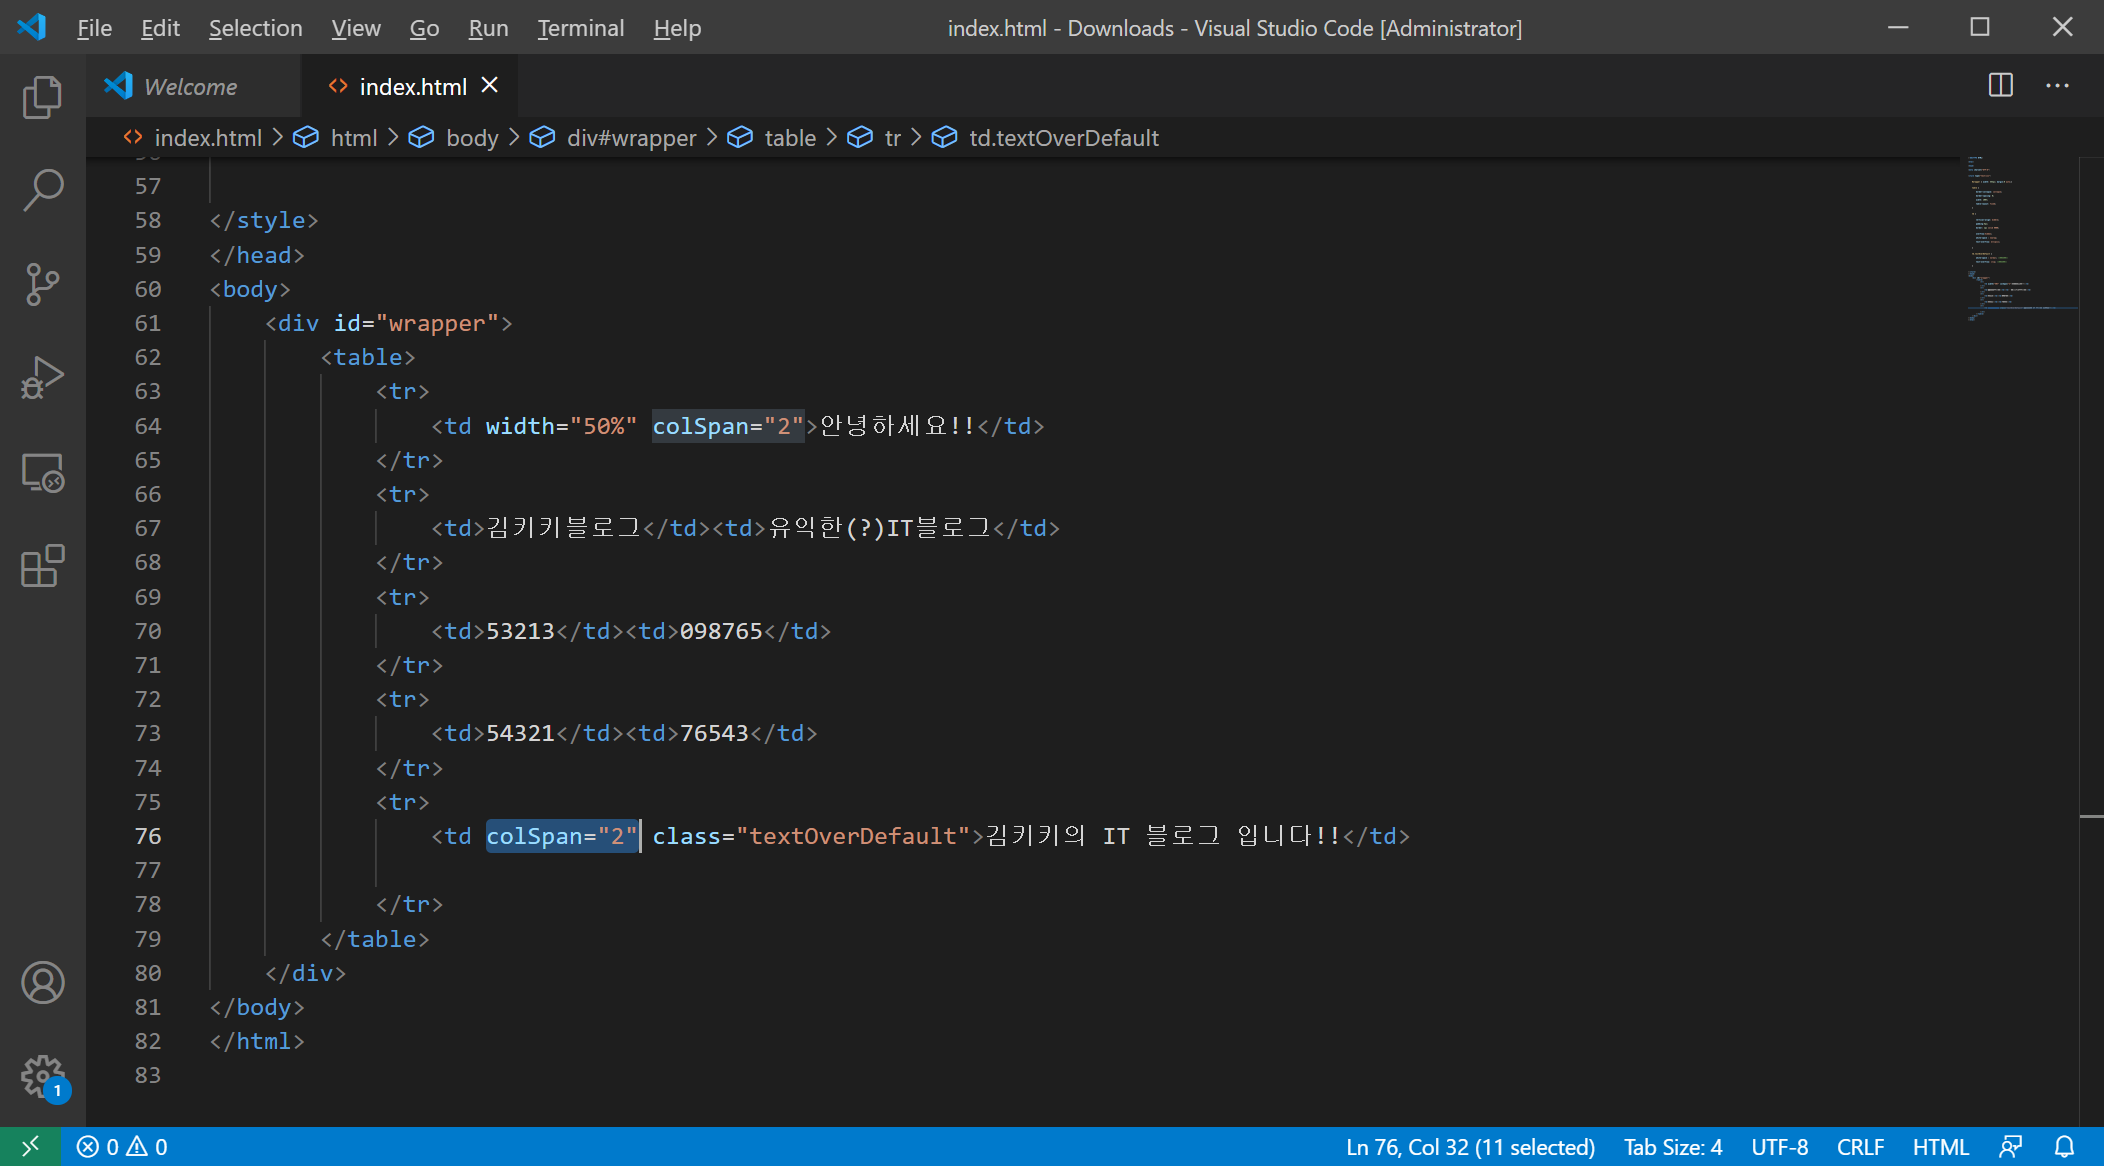Open the Manage gear menu
This screenshot has width=2104, height=1166.
pyautogui.click(x=42, y=1076)
